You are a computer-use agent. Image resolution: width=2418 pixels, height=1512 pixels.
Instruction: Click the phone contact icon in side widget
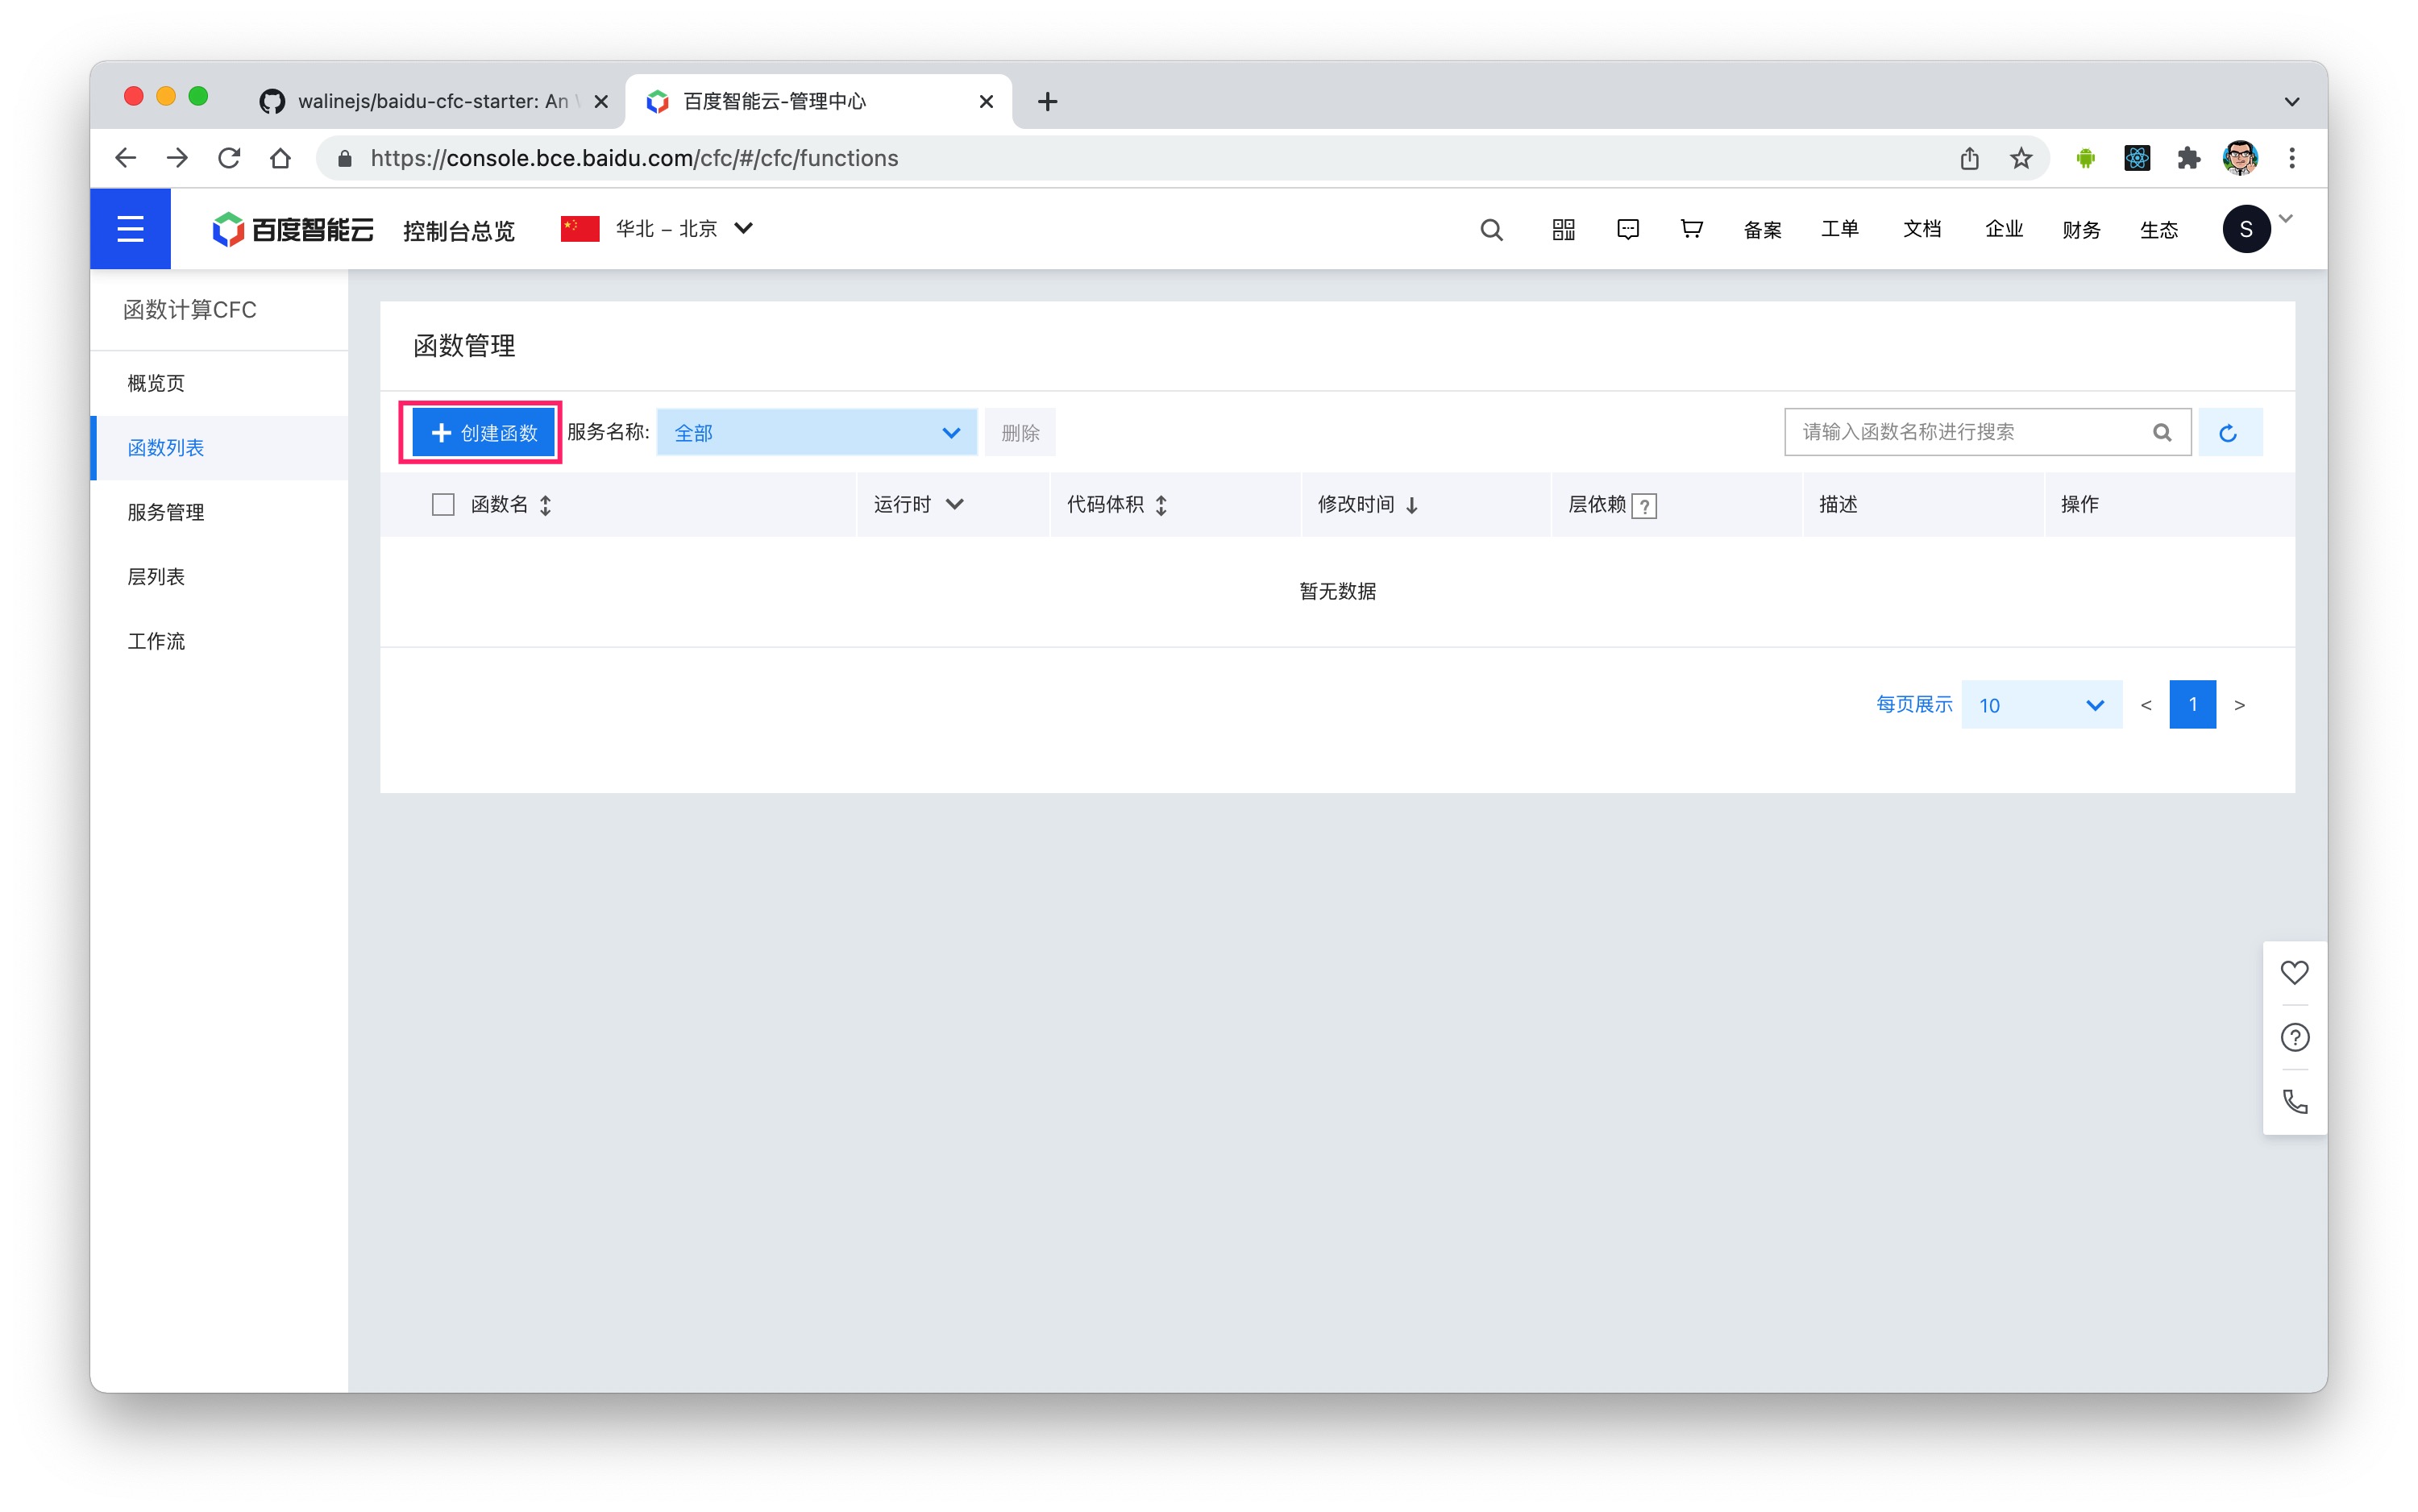(2294, 1102)
